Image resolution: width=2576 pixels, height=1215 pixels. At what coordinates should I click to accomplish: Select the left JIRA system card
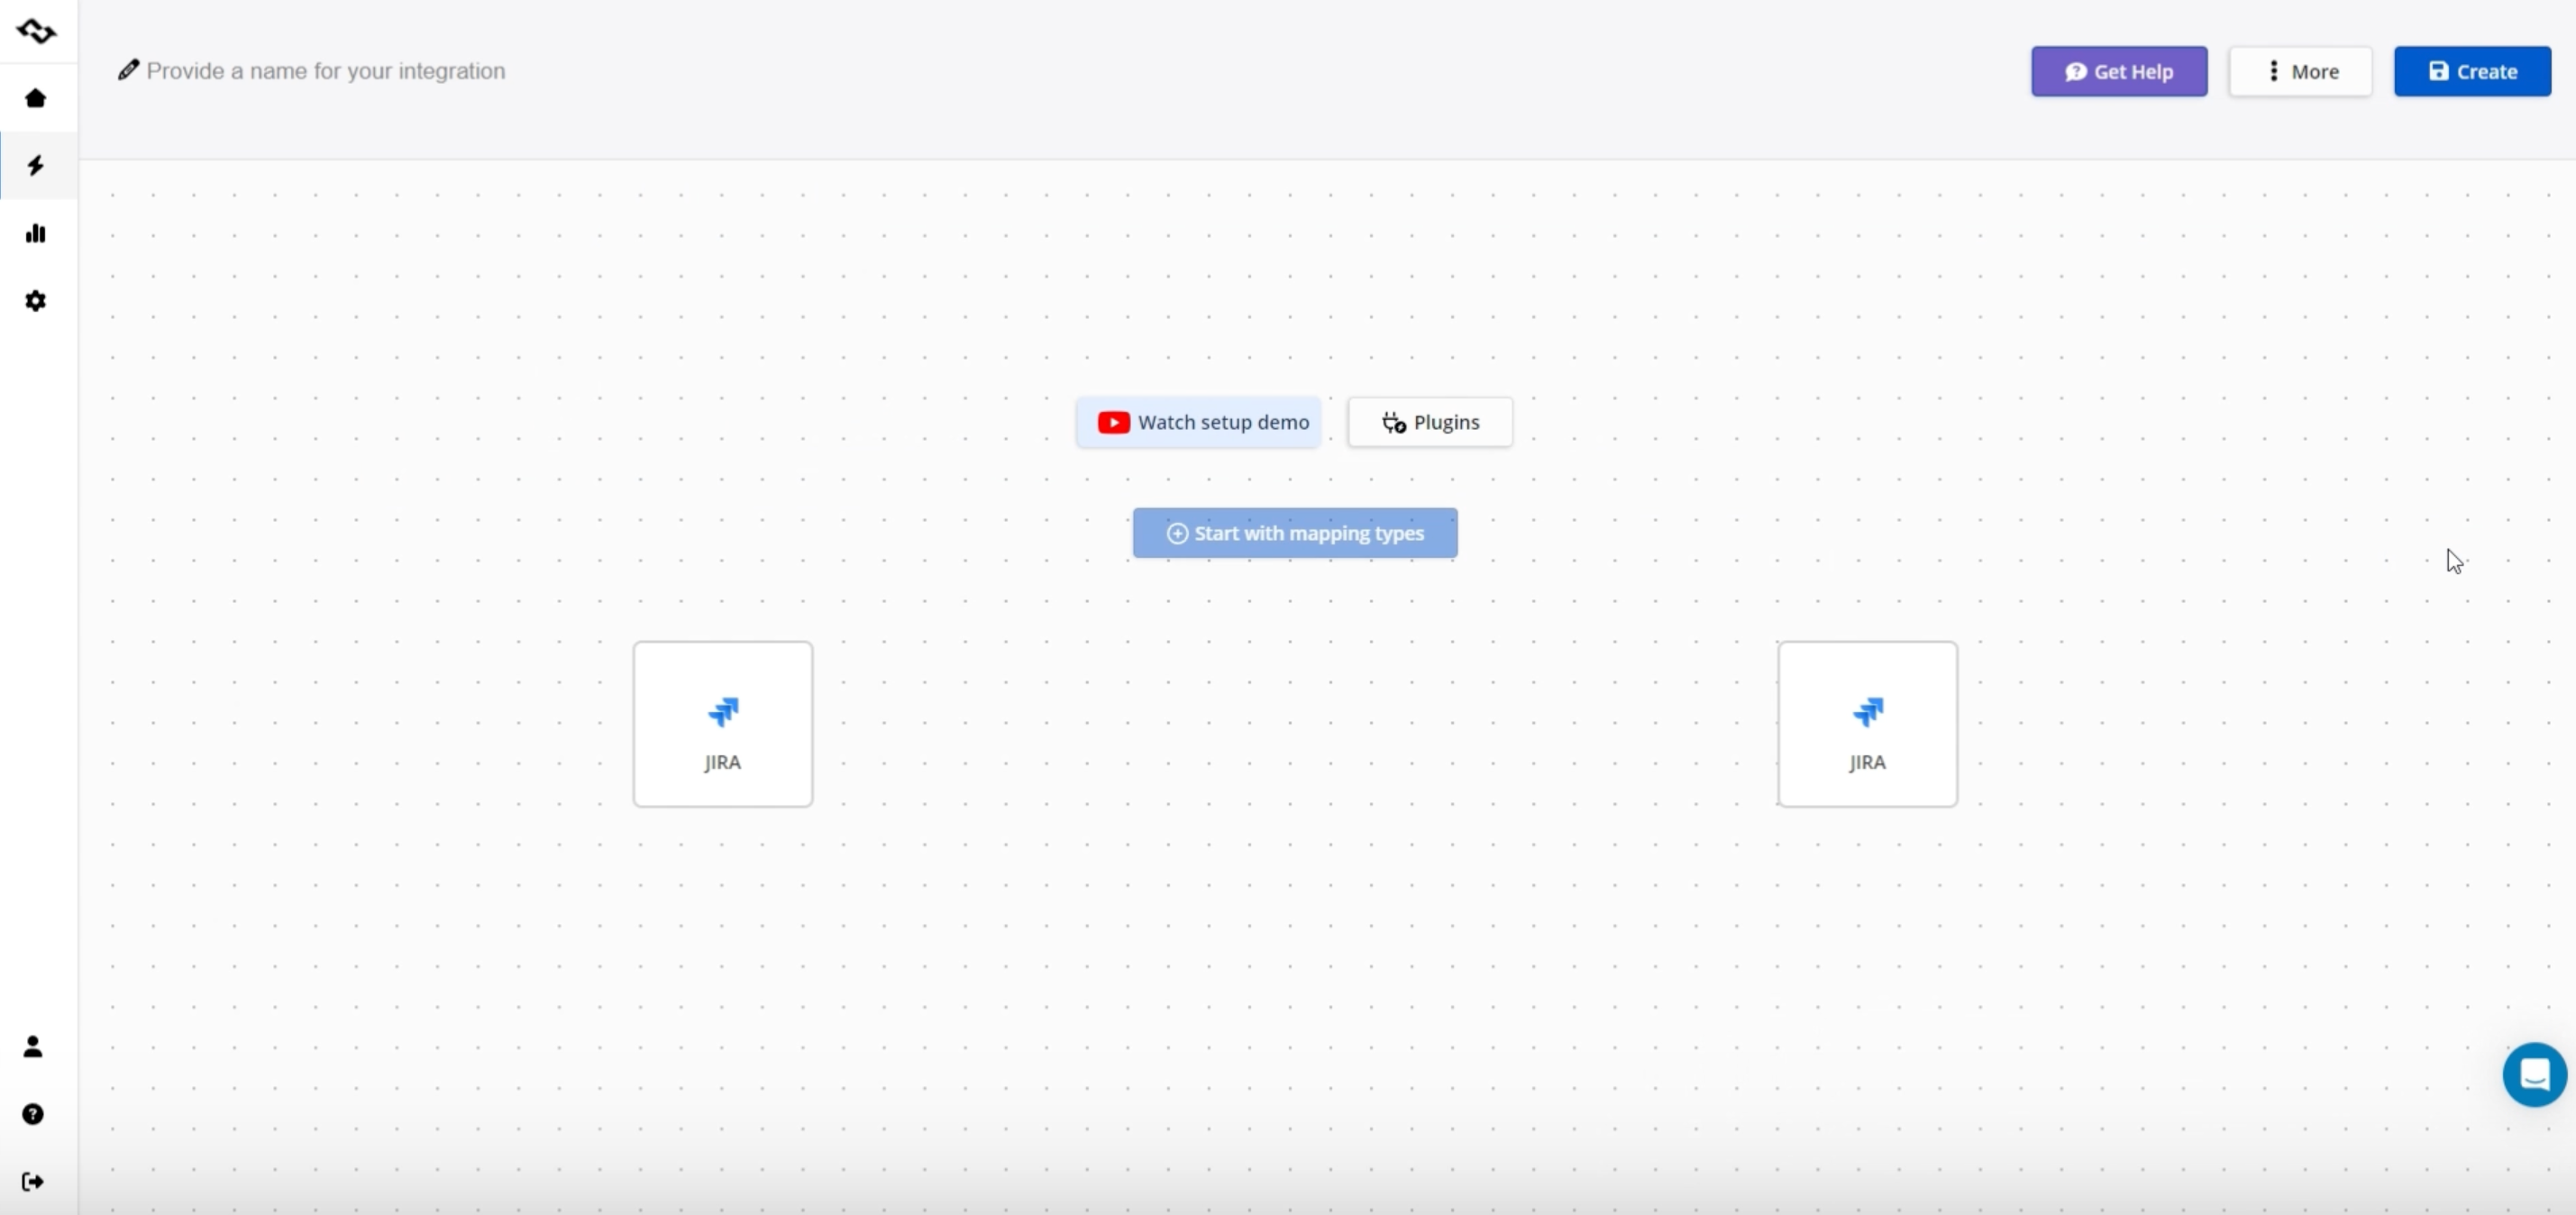(723, 724)
